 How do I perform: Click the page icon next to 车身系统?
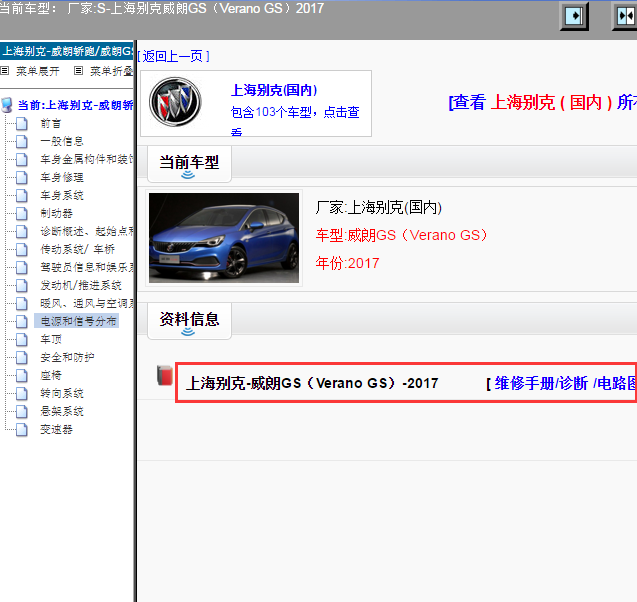22,195
